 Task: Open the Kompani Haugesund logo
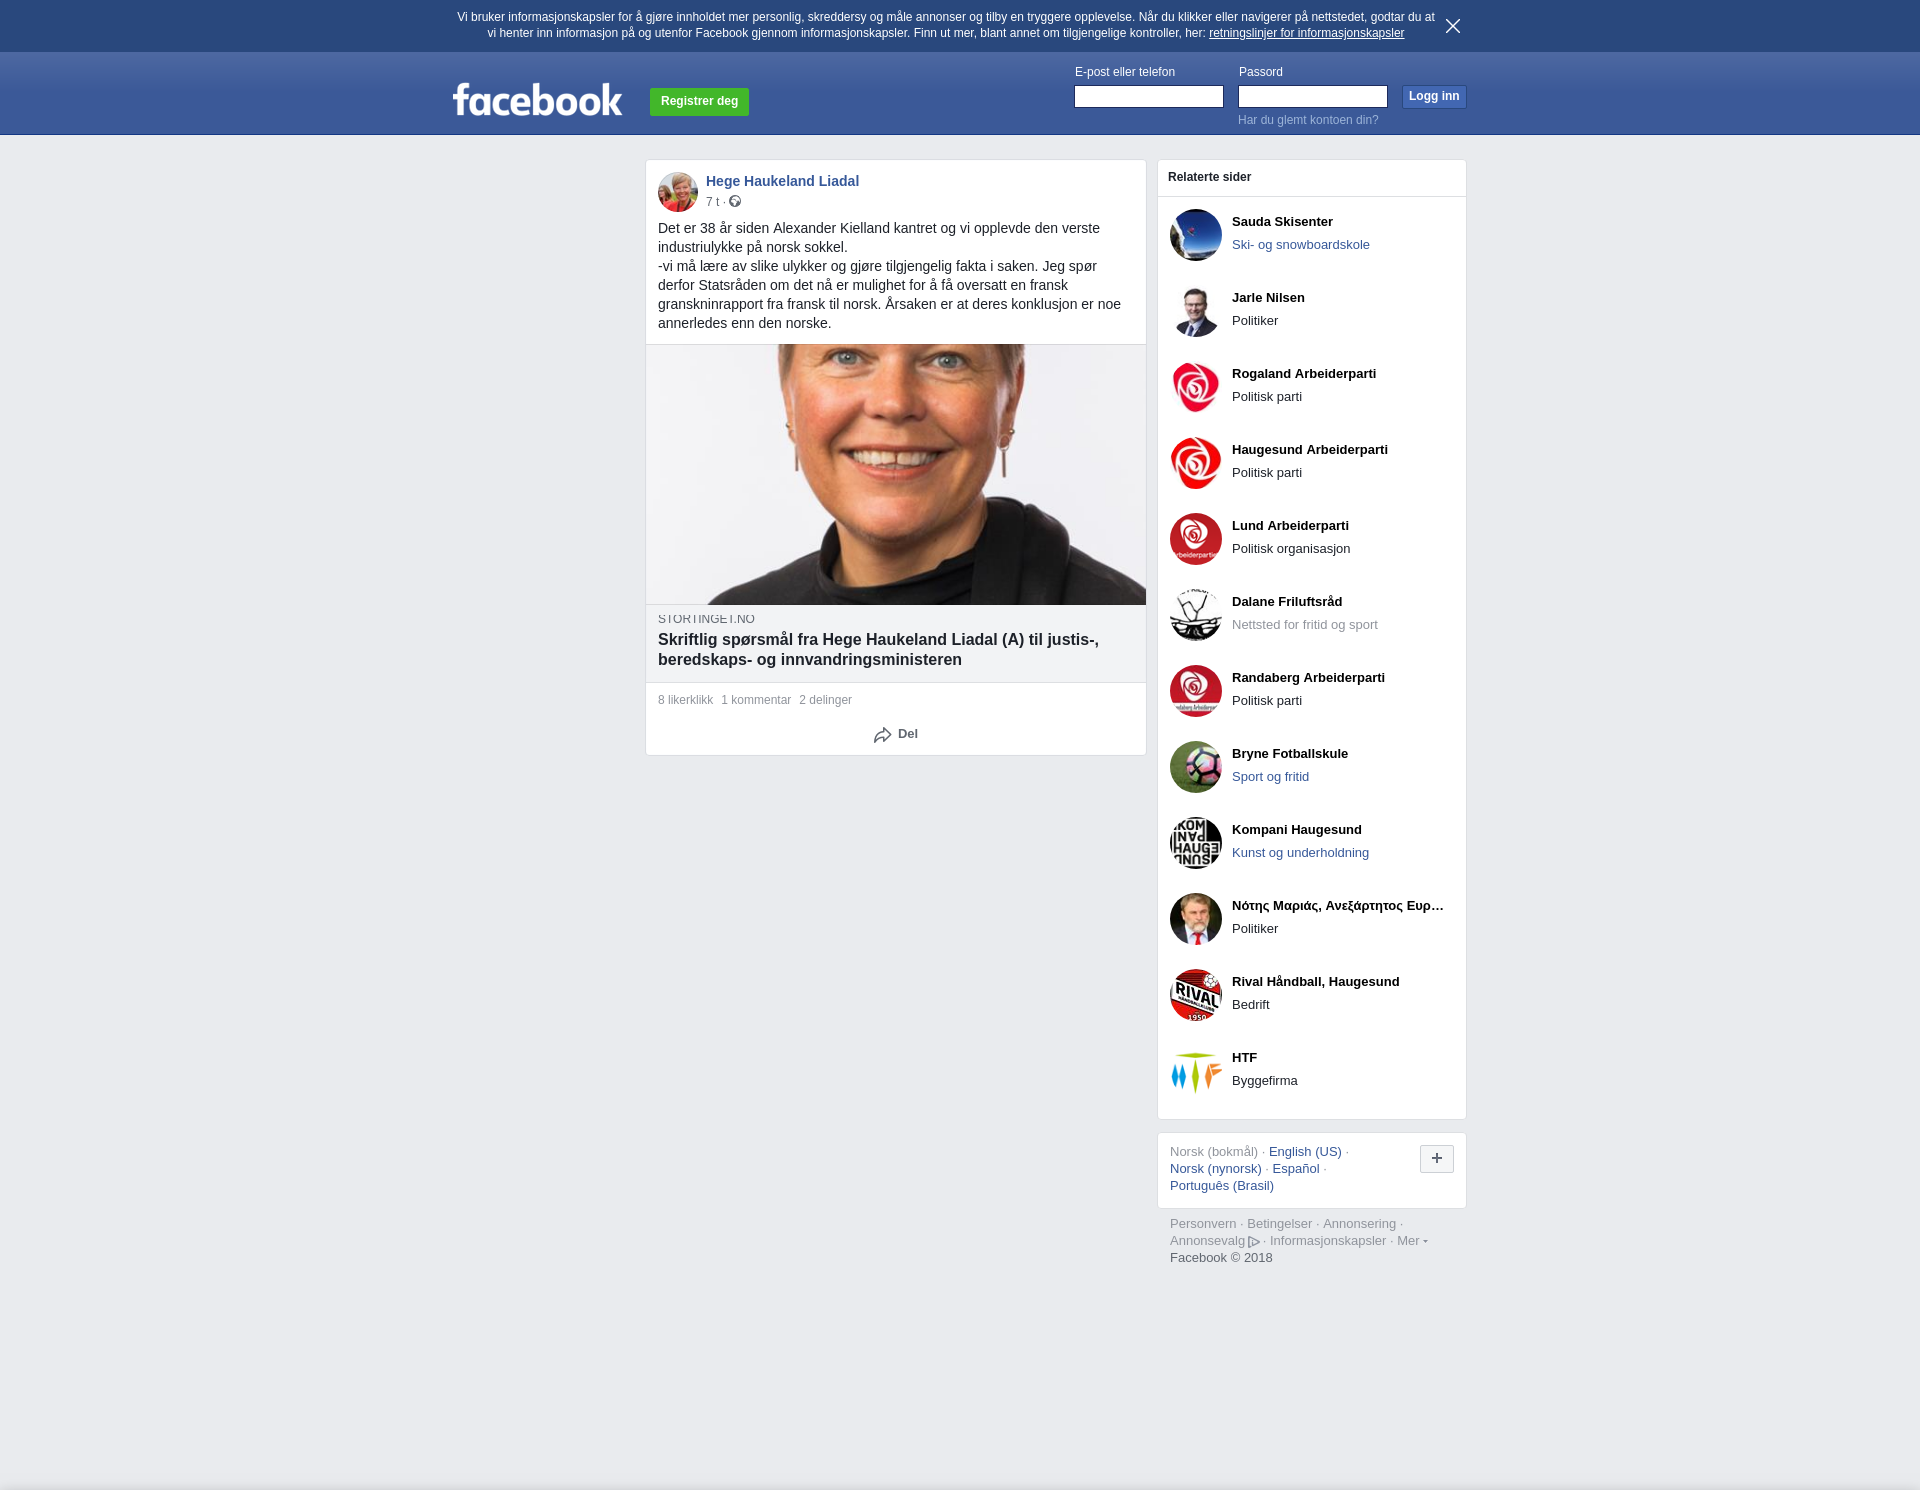pyautogui.click(x=1196, y=843)
